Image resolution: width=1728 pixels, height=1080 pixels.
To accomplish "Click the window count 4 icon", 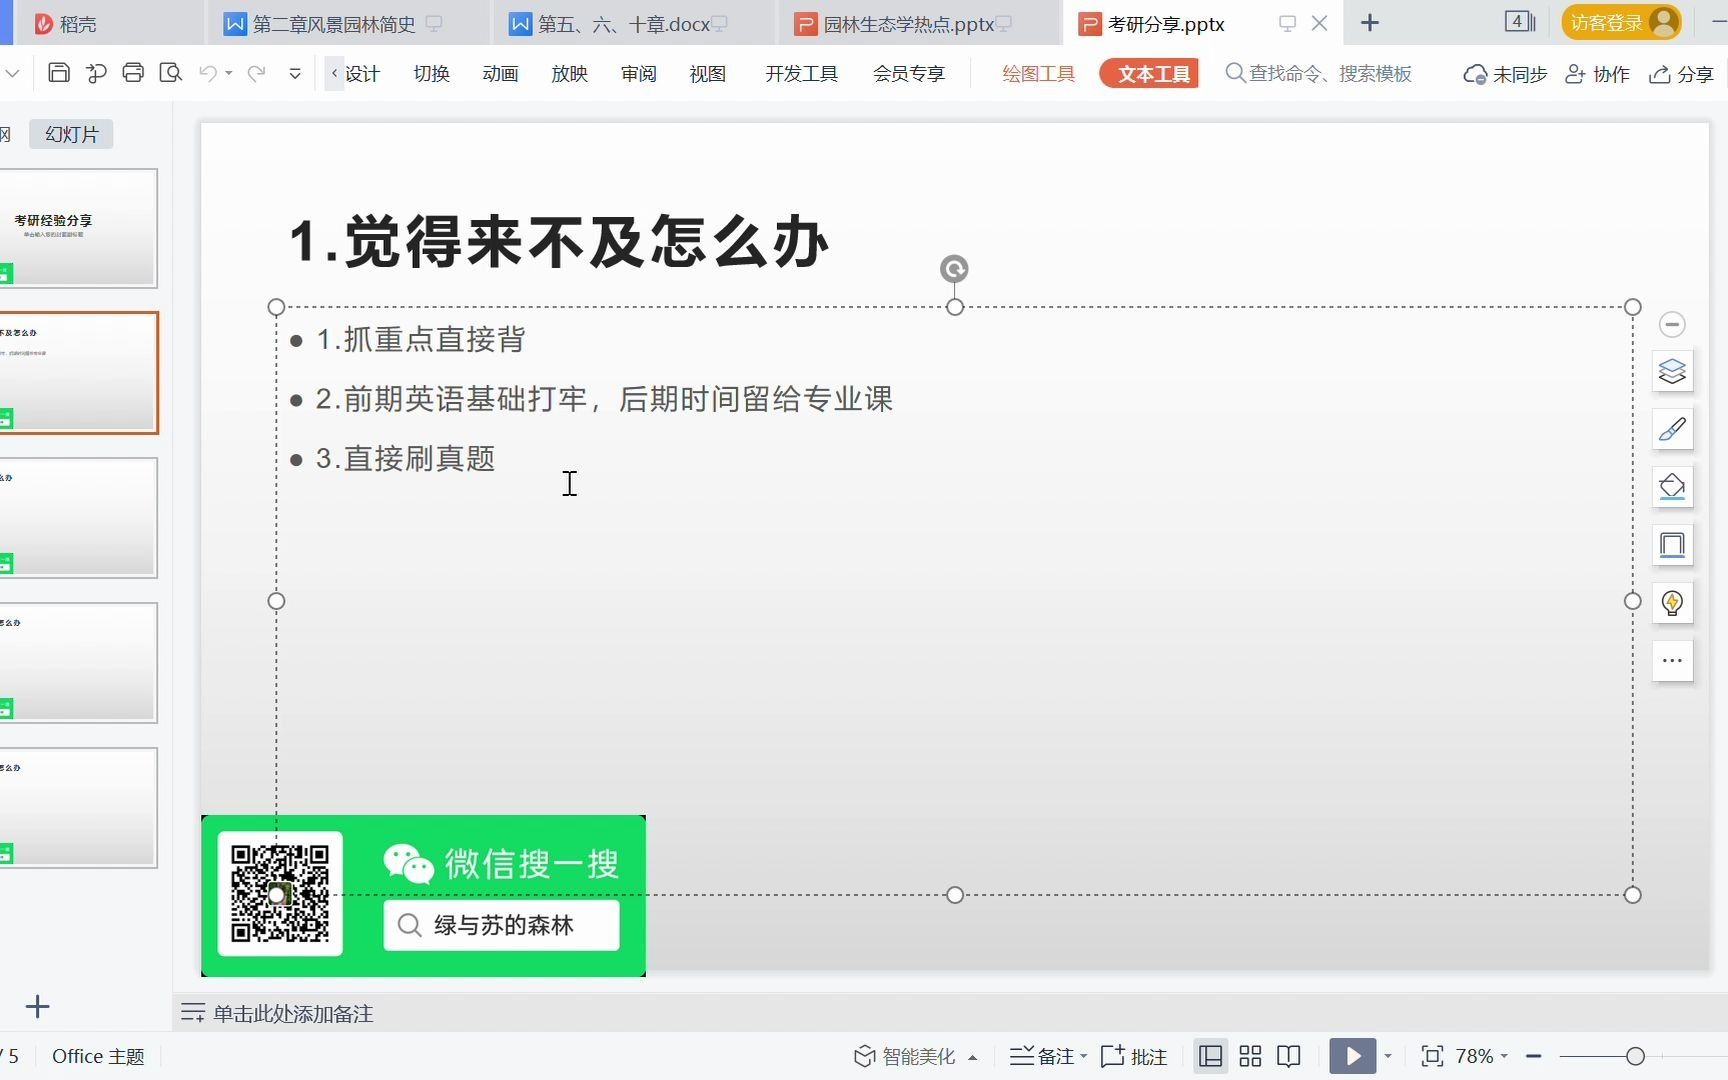I will point(1520,21).
